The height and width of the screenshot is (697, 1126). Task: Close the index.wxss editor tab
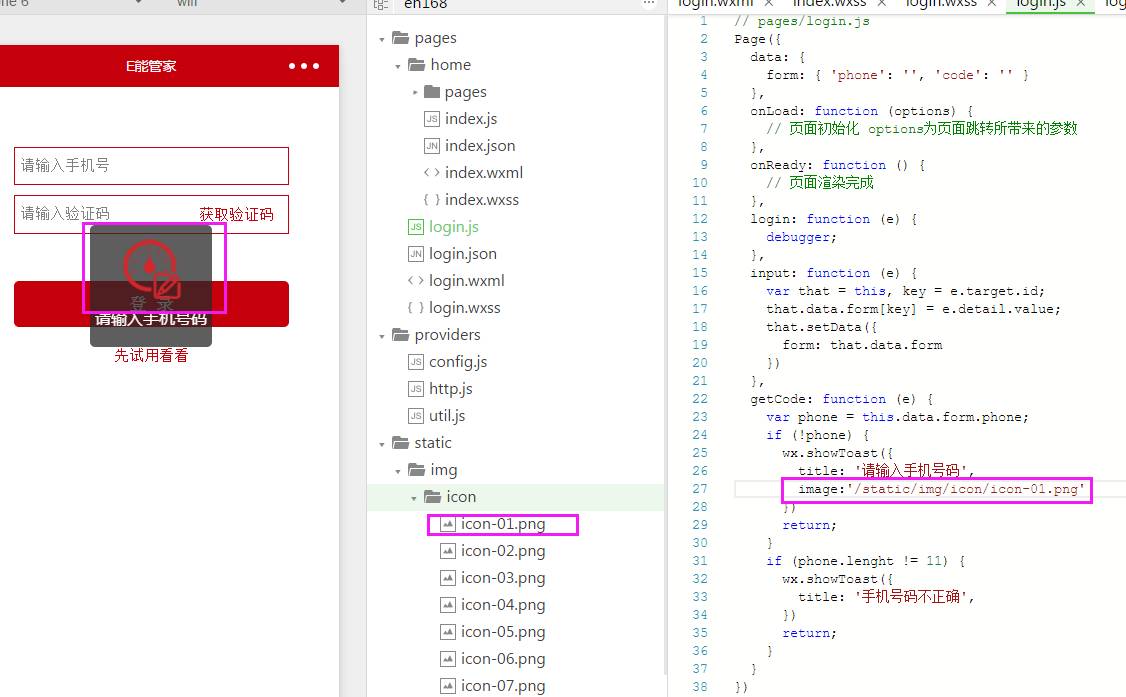[881, 4]
